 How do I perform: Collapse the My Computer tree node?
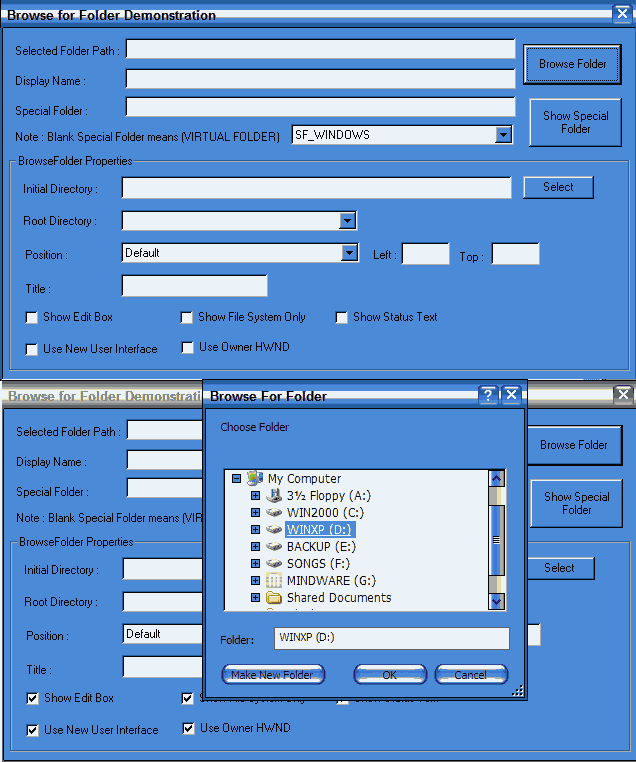pos(237,479)
